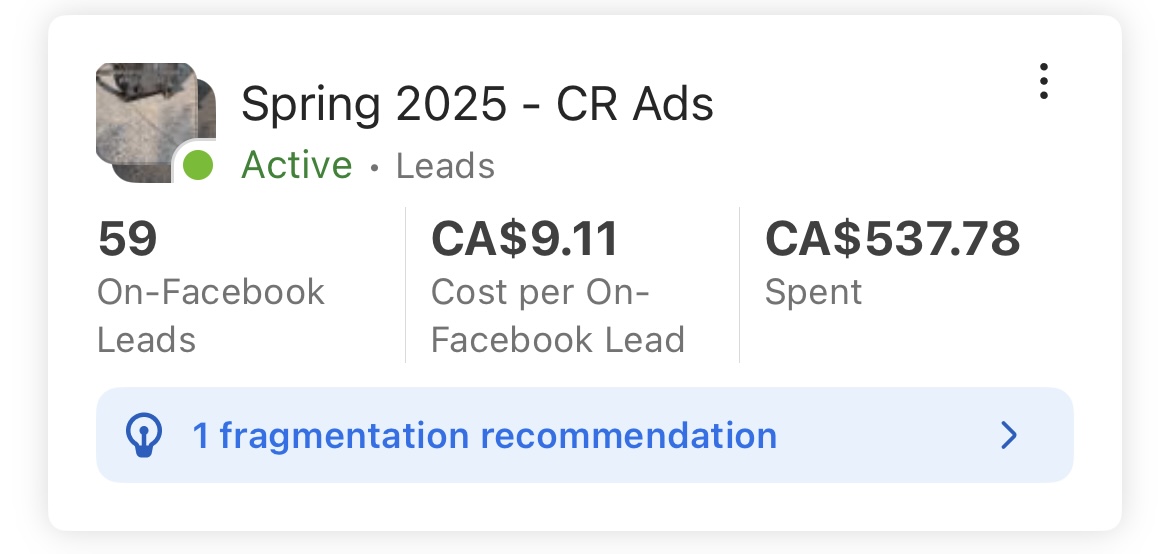
Task: Click the dot separator between Active and Leads
Action: (x=374, y=167)
